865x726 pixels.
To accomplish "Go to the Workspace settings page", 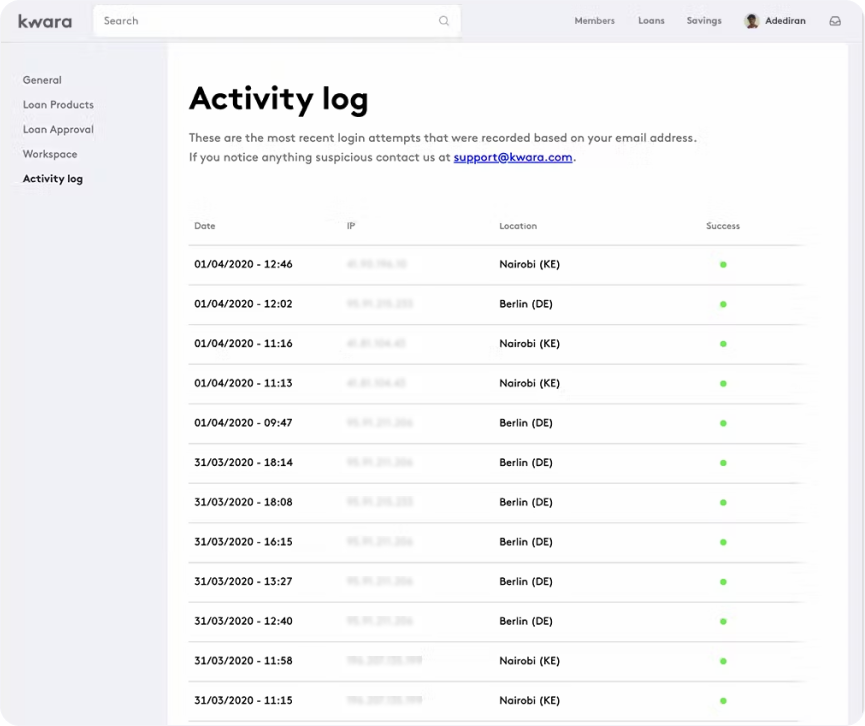I will (x=50, y=154).
